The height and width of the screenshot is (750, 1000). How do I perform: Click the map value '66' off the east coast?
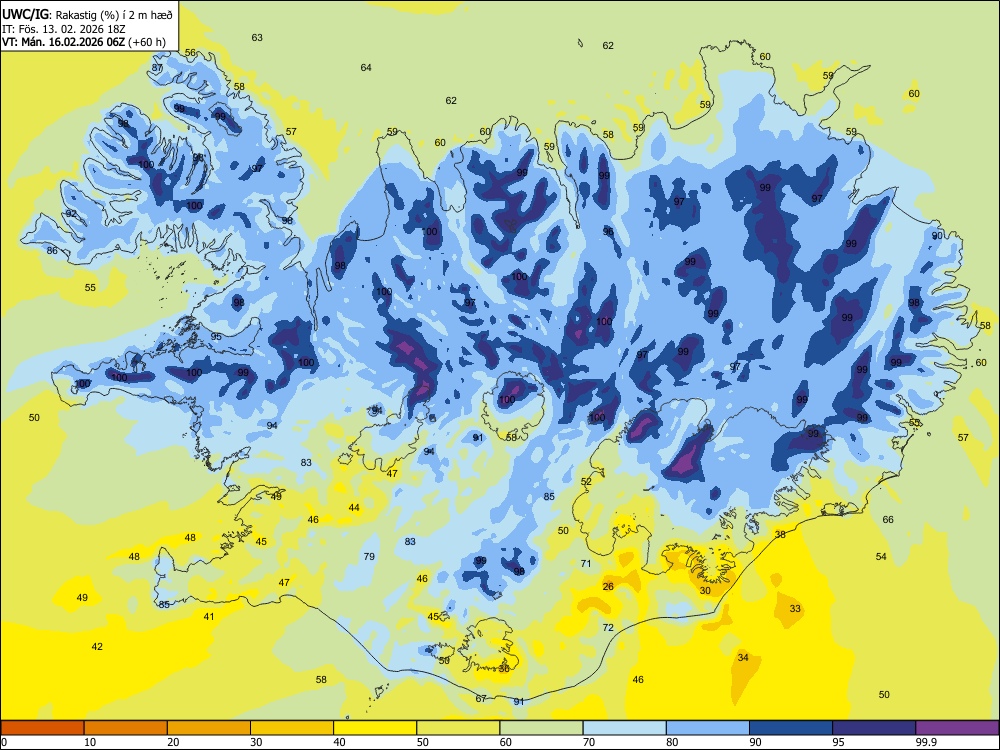[888, 520]
